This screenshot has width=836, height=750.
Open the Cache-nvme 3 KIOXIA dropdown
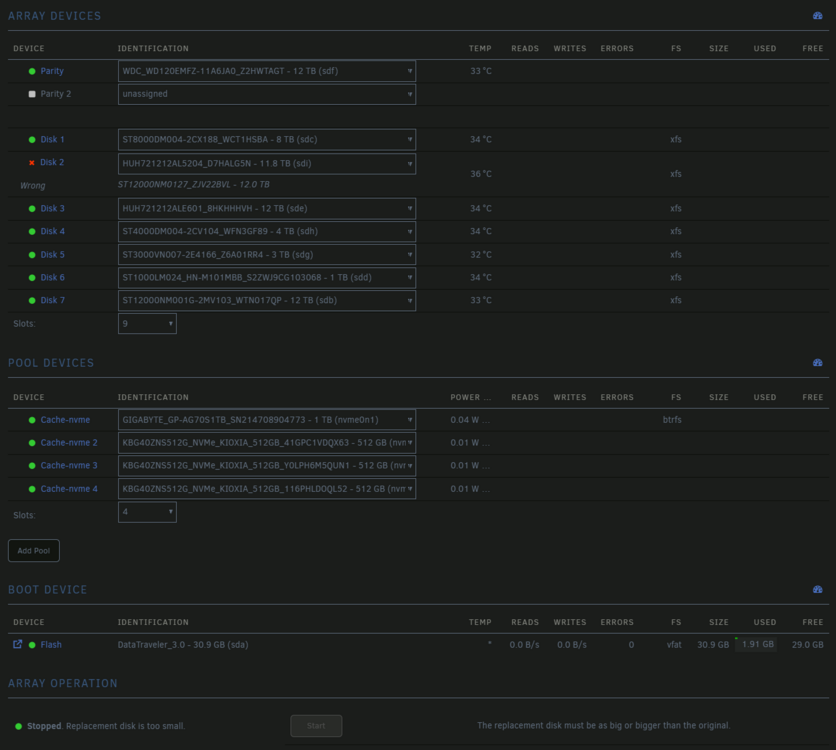point(267,466)
